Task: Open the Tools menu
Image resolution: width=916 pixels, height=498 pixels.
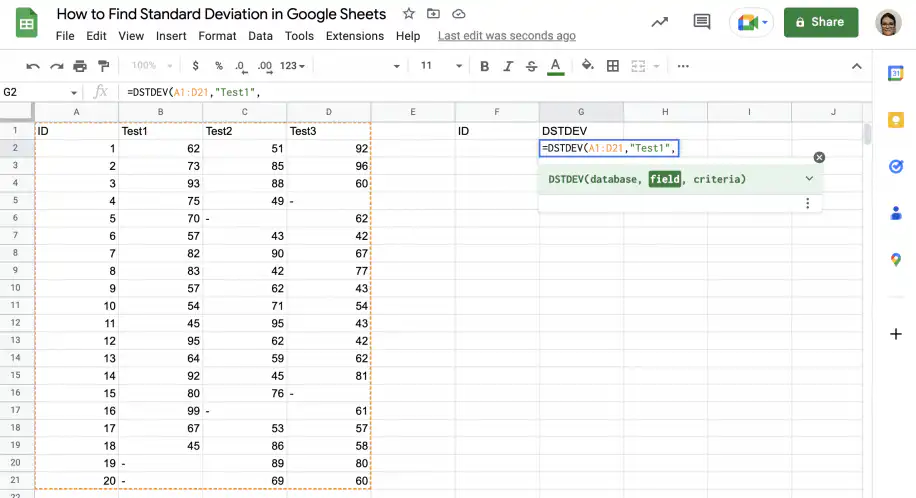Action: tap(299, 36)
